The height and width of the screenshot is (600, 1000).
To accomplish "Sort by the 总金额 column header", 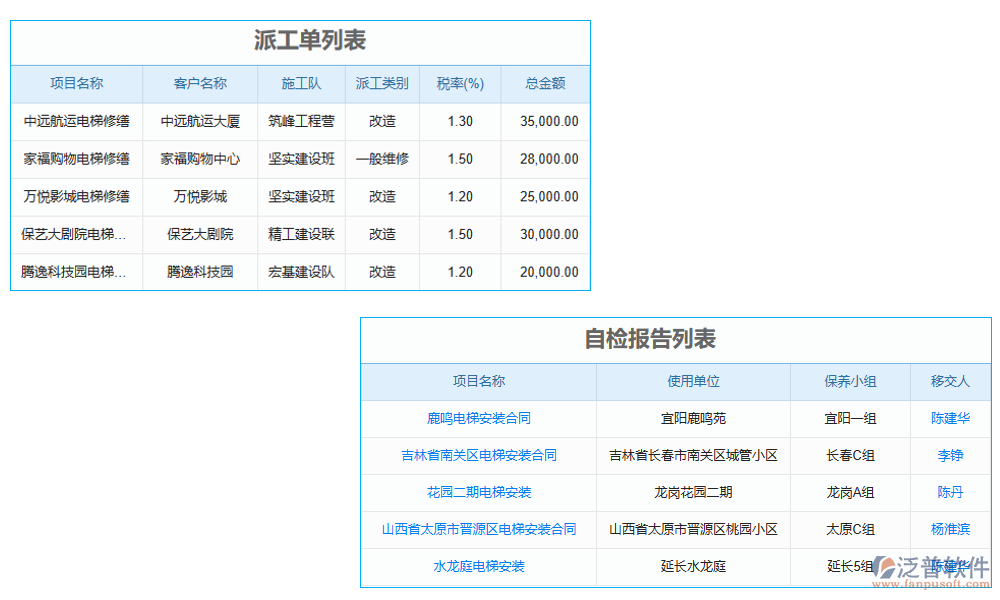I will coord(545,84).
